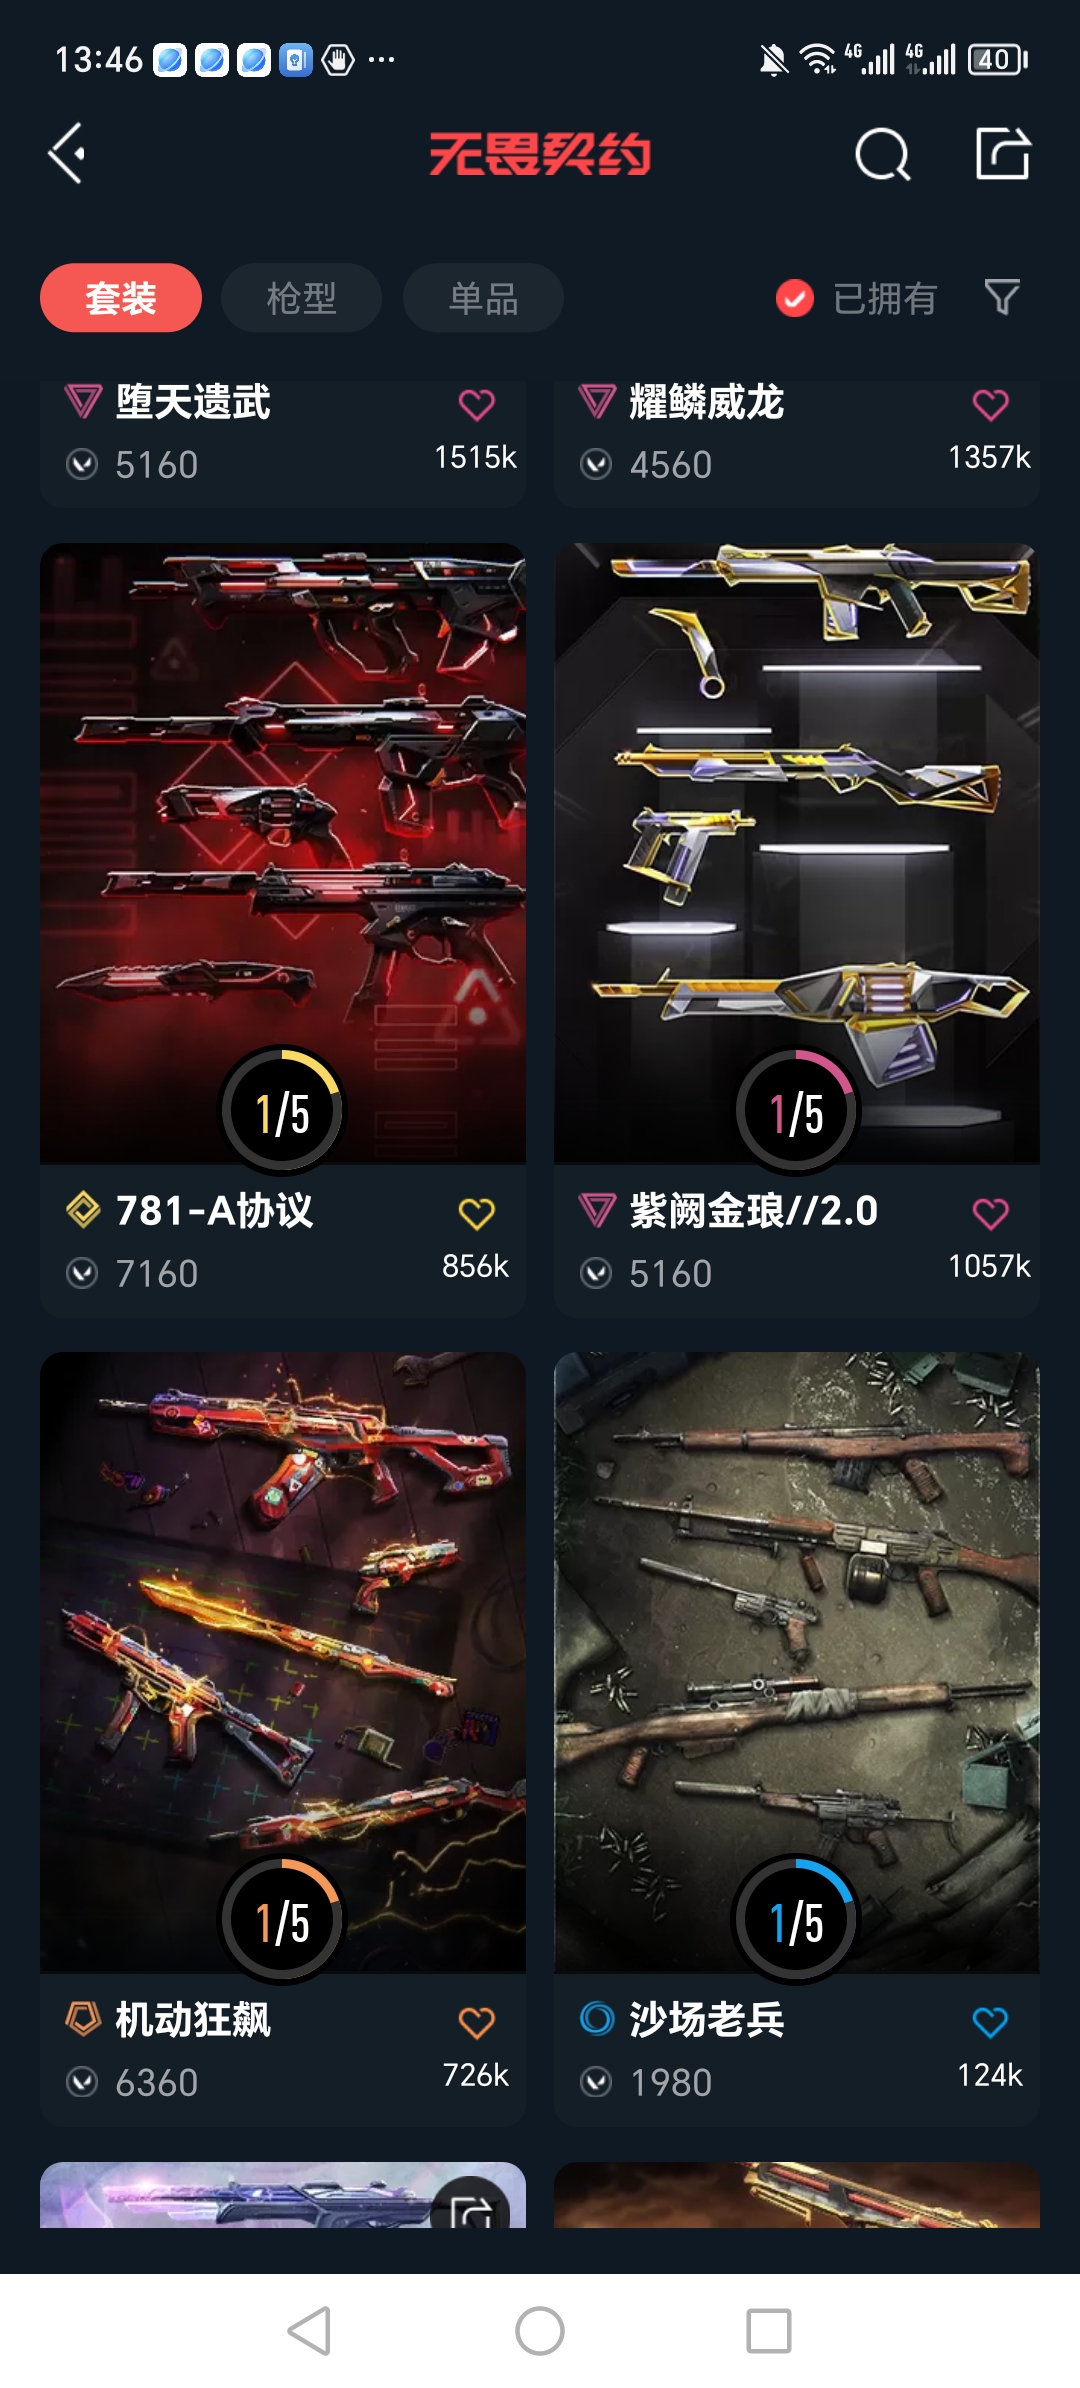Open 紫阙金琅//2.0 bundle title
This screenshot has height=2388, width=1080.
754,1211
